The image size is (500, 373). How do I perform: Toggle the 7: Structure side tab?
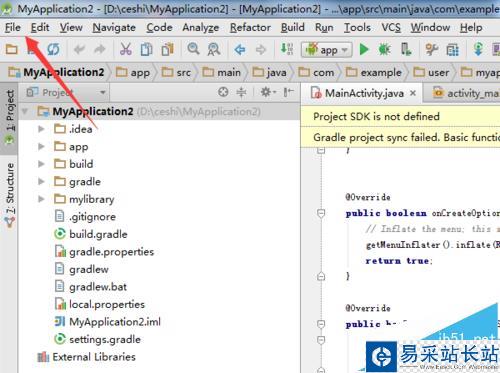pyautogui.click(x=10, y=195)
